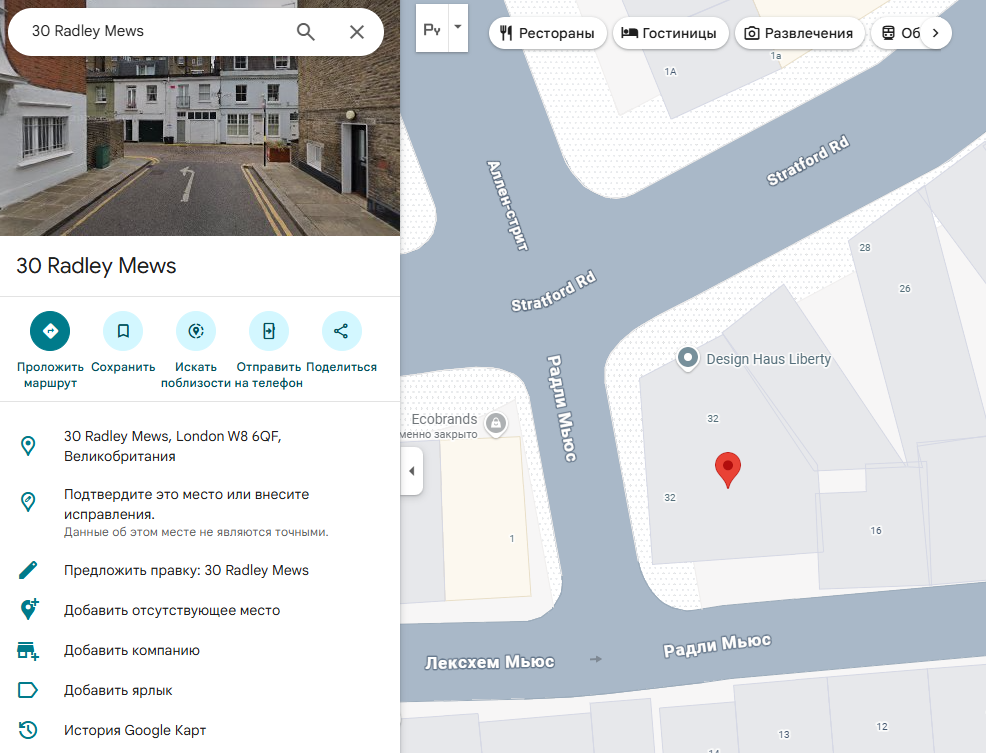Click the Сохранить bookmark icon

[123, 331]
